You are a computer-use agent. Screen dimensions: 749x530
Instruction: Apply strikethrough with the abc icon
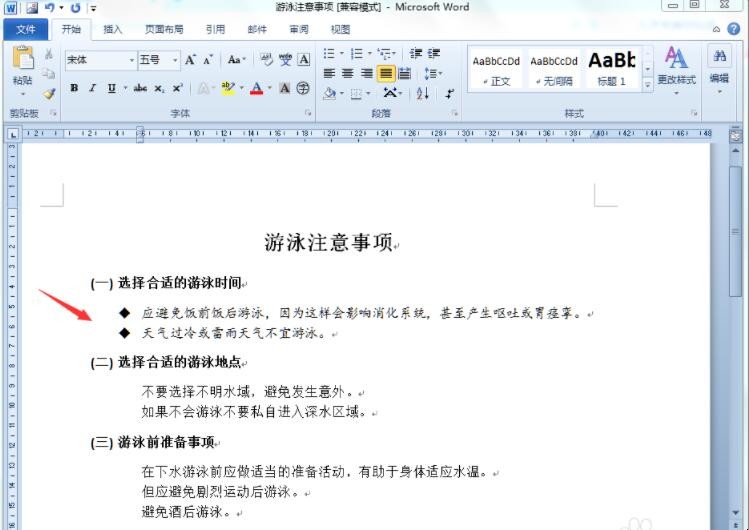(140, 88)
